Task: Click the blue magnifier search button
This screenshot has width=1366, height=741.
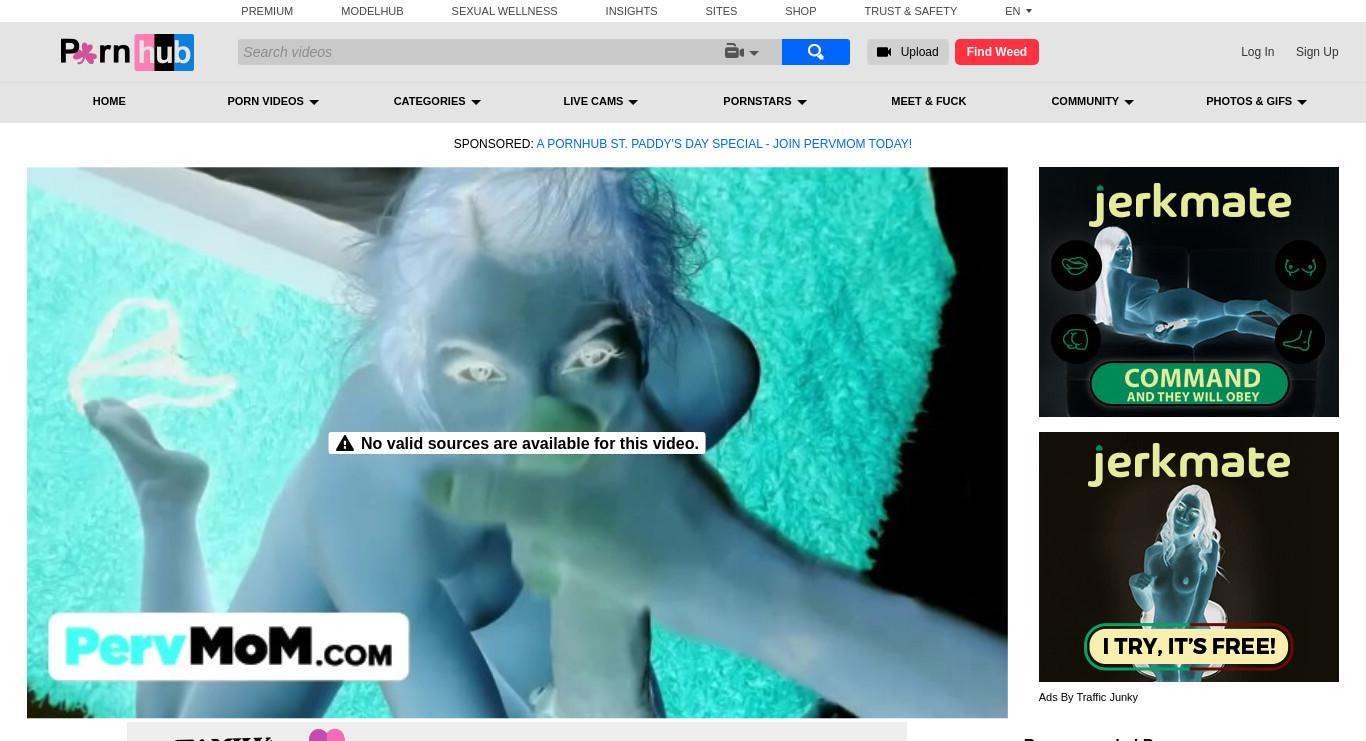Action: coord(816,52)
